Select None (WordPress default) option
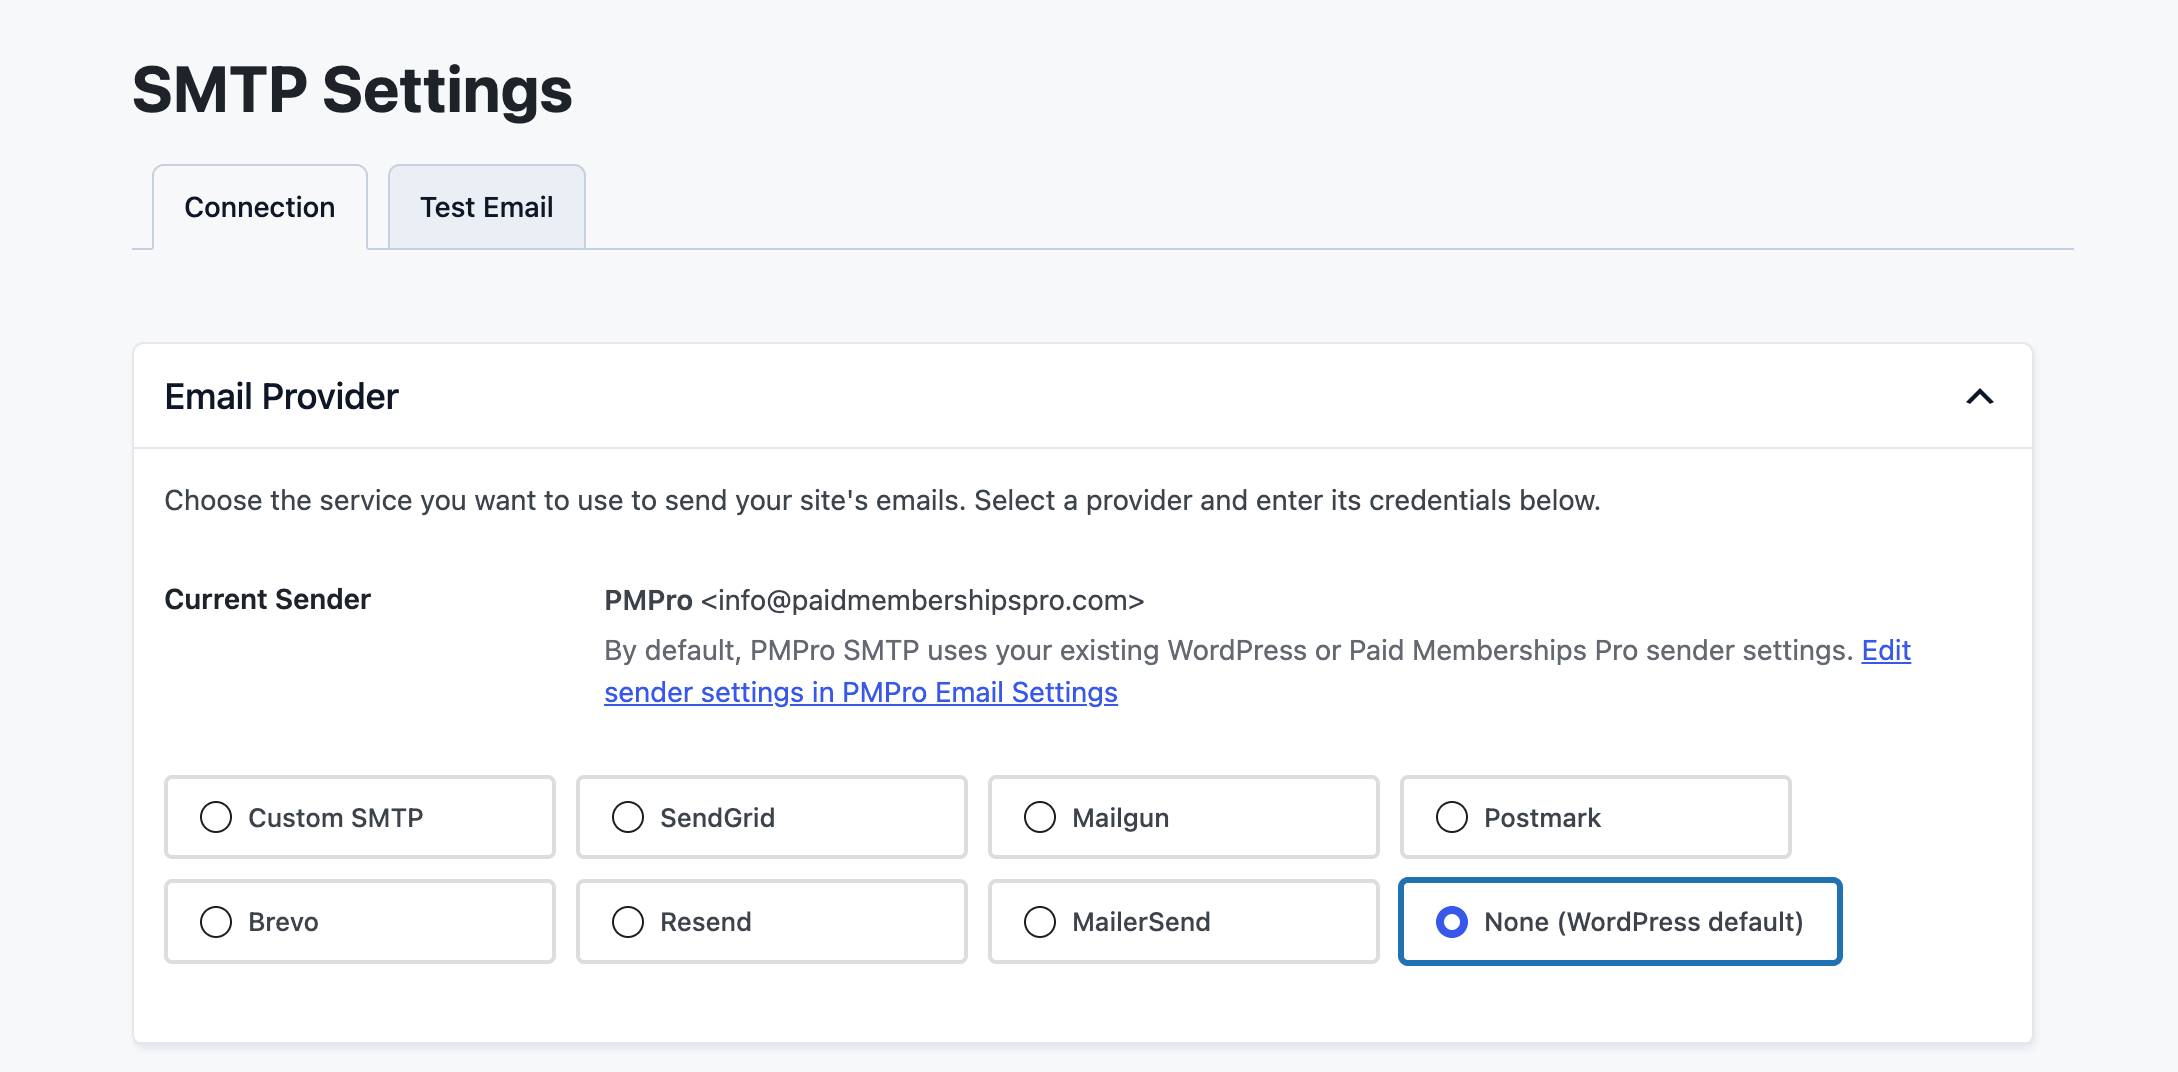 1620,921
